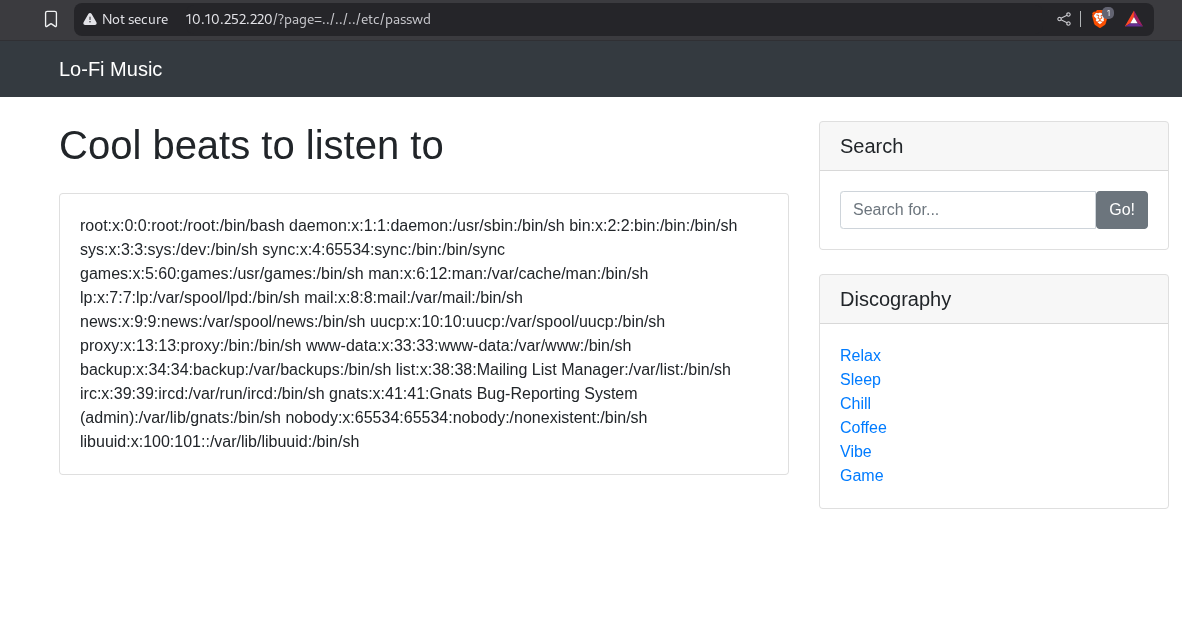Click the Cool beats to listen to heading
The height and width of the screenshot is (629, 1182).
point(251,145)
